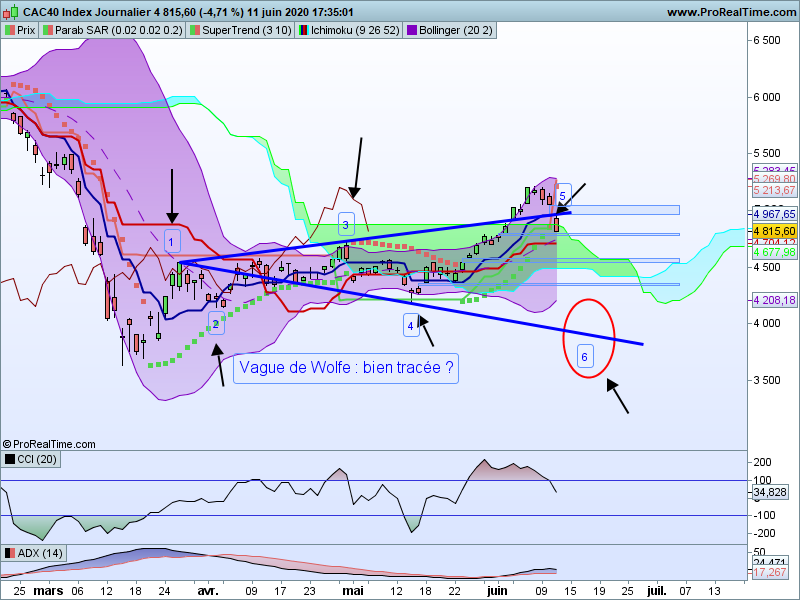Select wave label 3 on the chart
800x600 pixels.
tap(346, 224)
